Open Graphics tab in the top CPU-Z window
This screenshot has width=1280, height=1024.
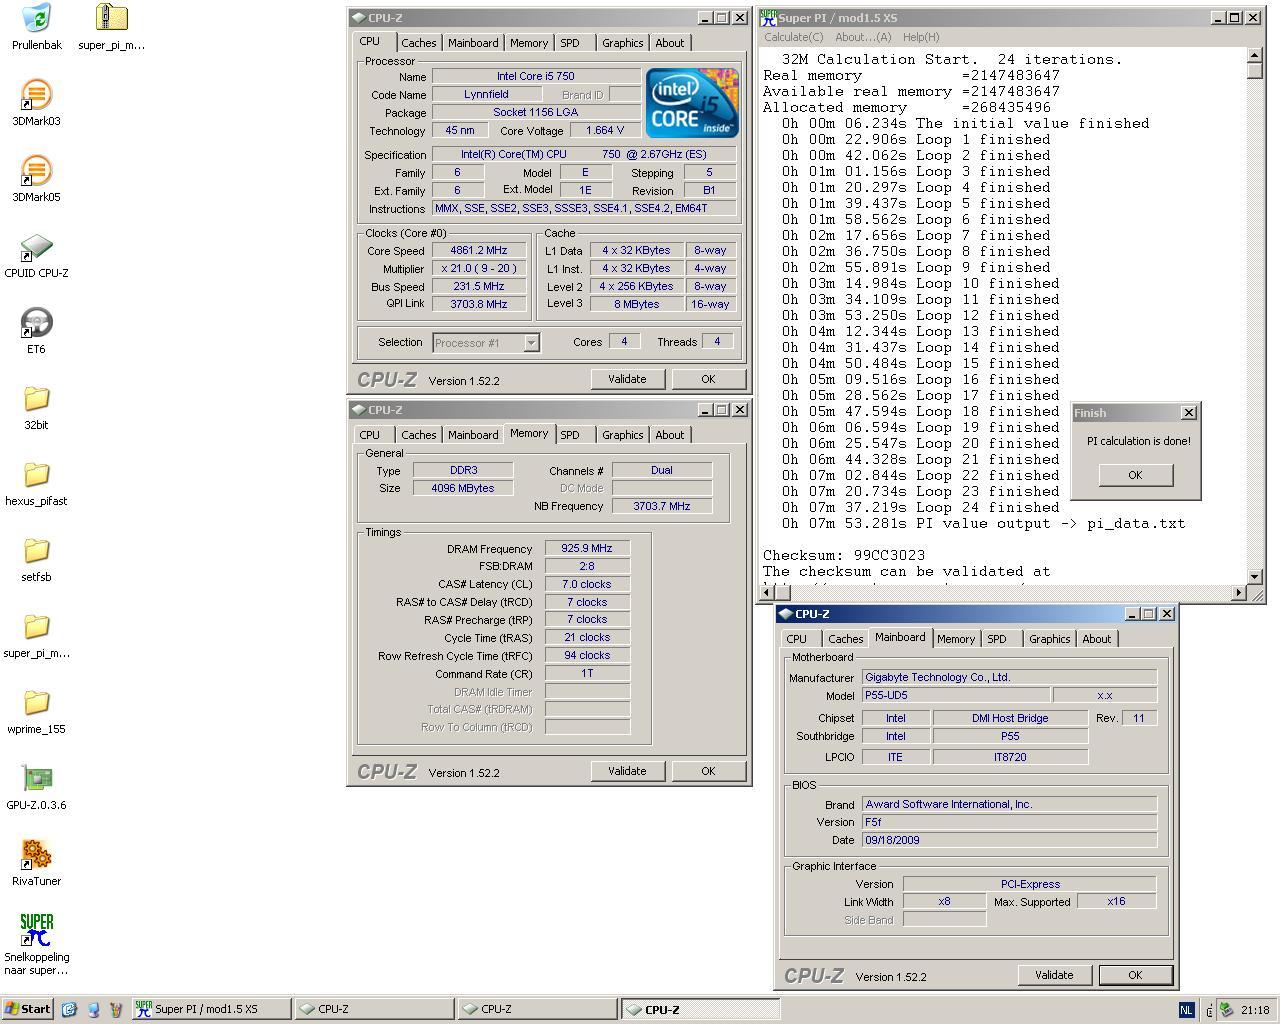[x=622, y=43]
